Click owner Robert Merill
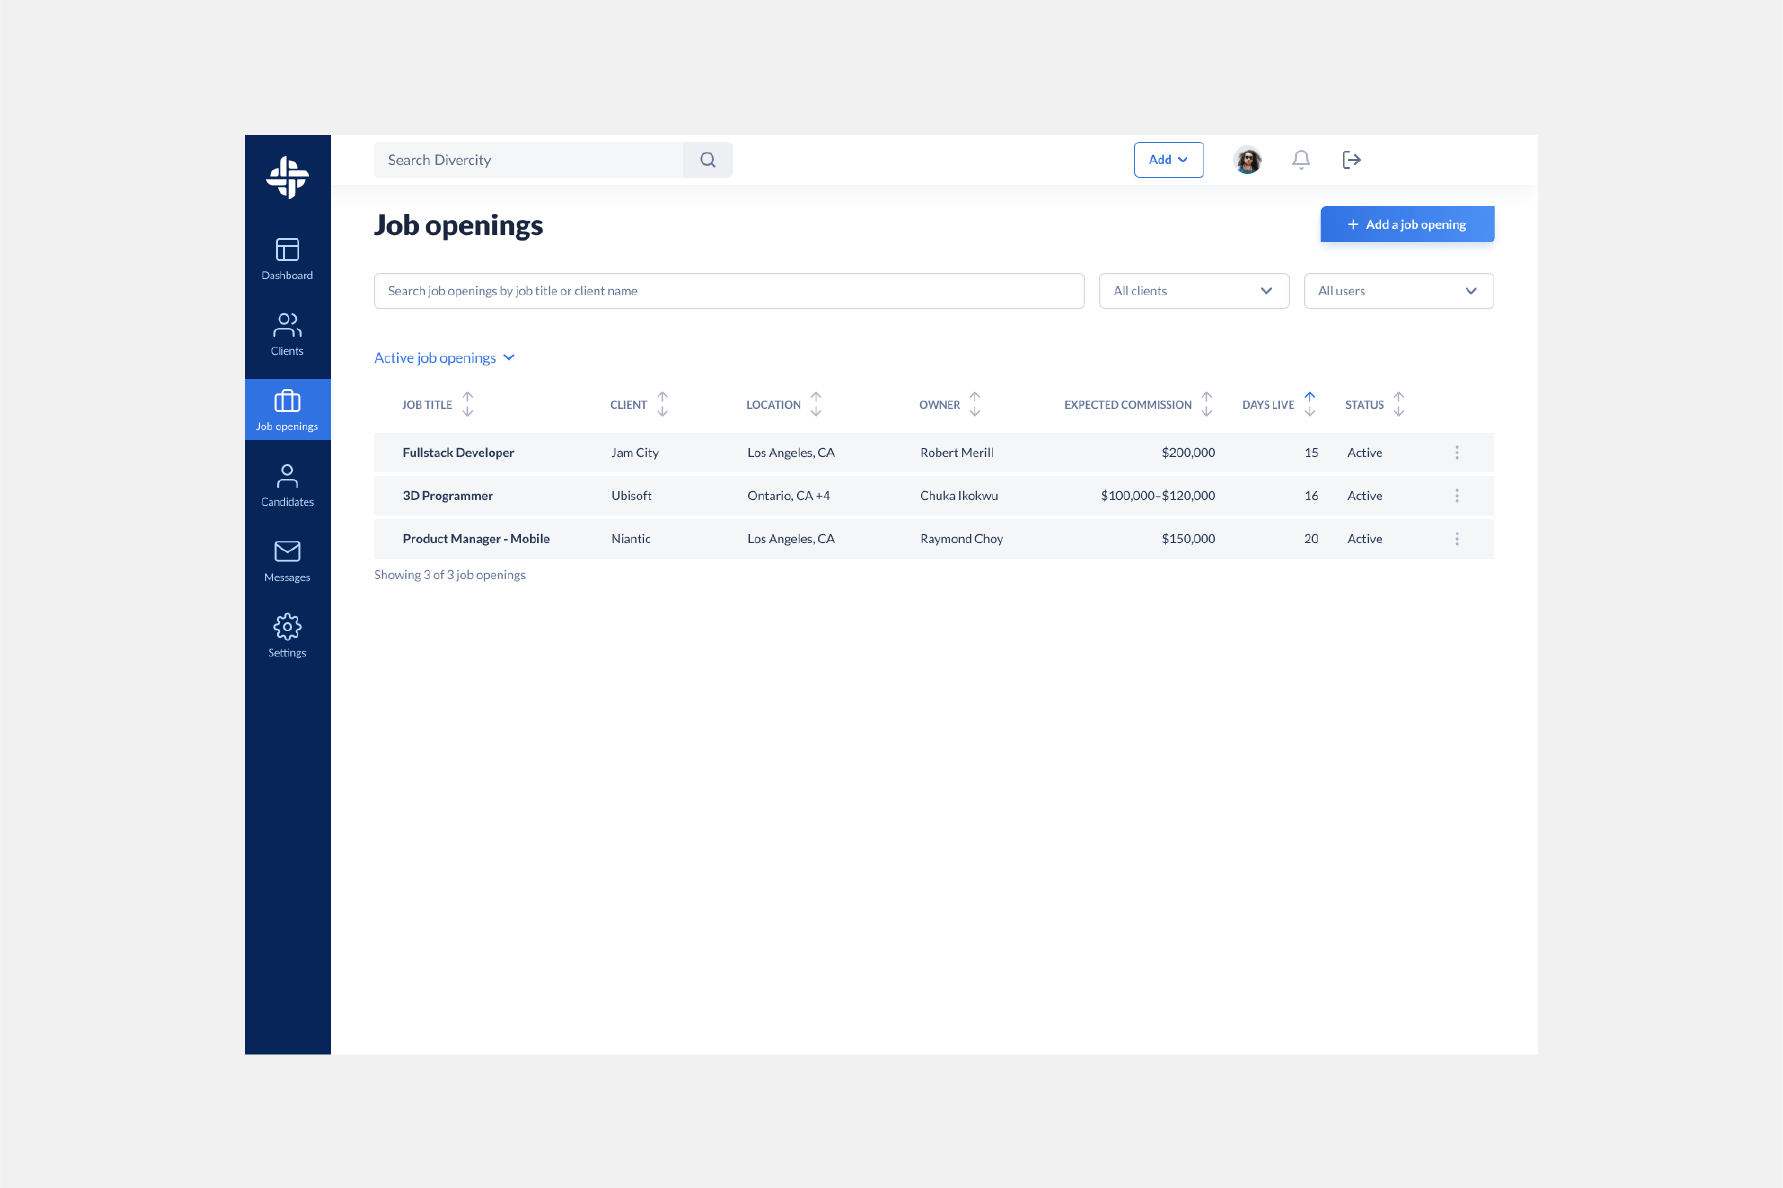1783x1188 pixels. pos(957,453)
